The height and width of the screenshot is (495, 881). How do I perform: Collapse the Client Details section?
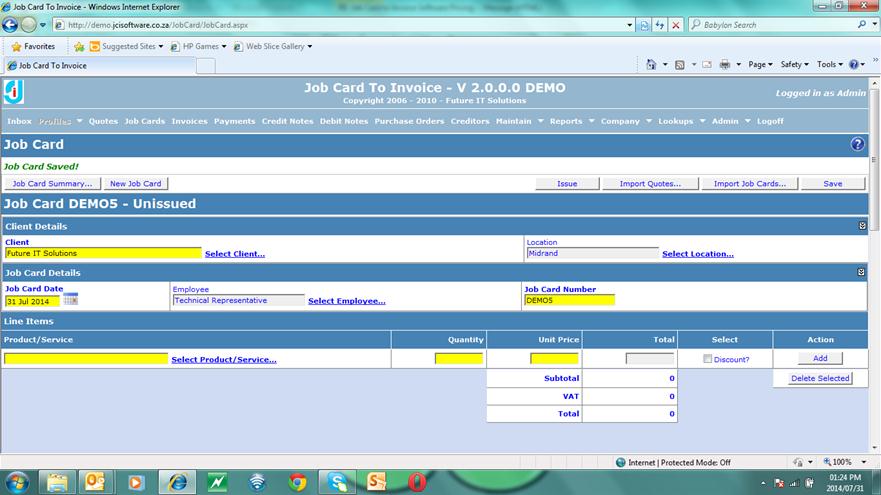click(862, 226)
